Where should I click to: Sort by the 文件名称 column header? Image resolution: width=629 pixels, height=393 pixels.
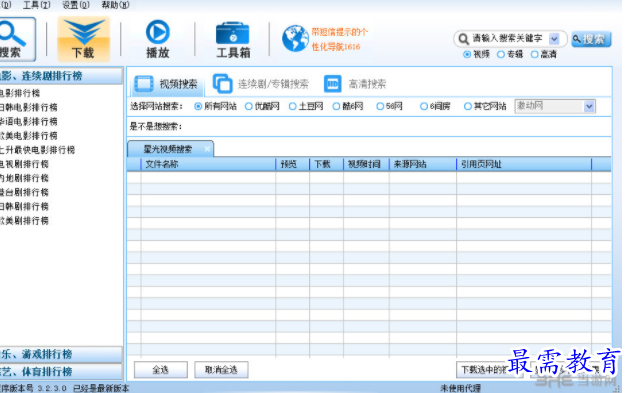pos(208,164)
